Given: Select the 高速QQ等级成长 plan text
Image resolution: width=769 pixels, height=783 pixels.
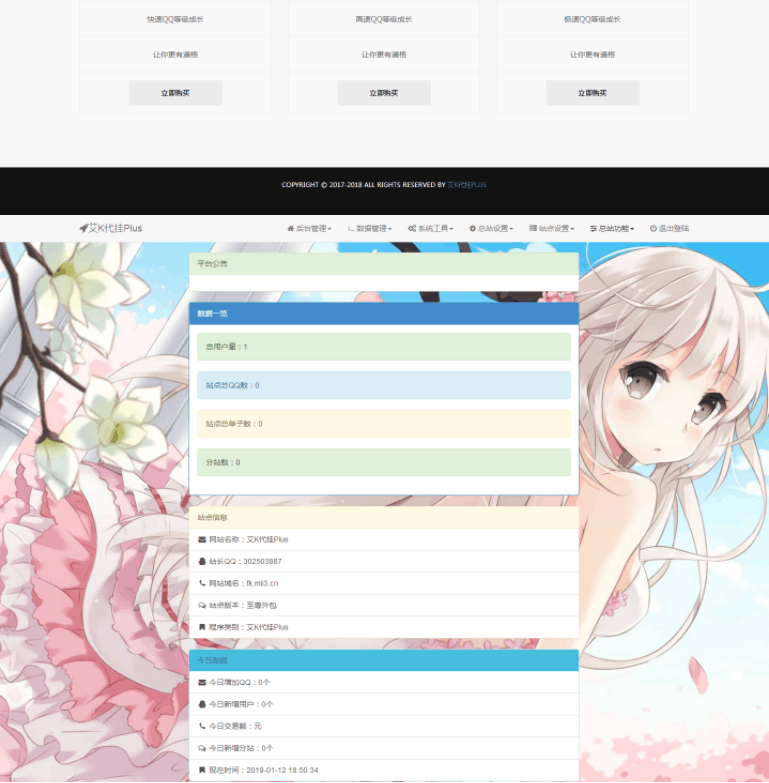Looking at the screenshot, I should coord(384,19).
